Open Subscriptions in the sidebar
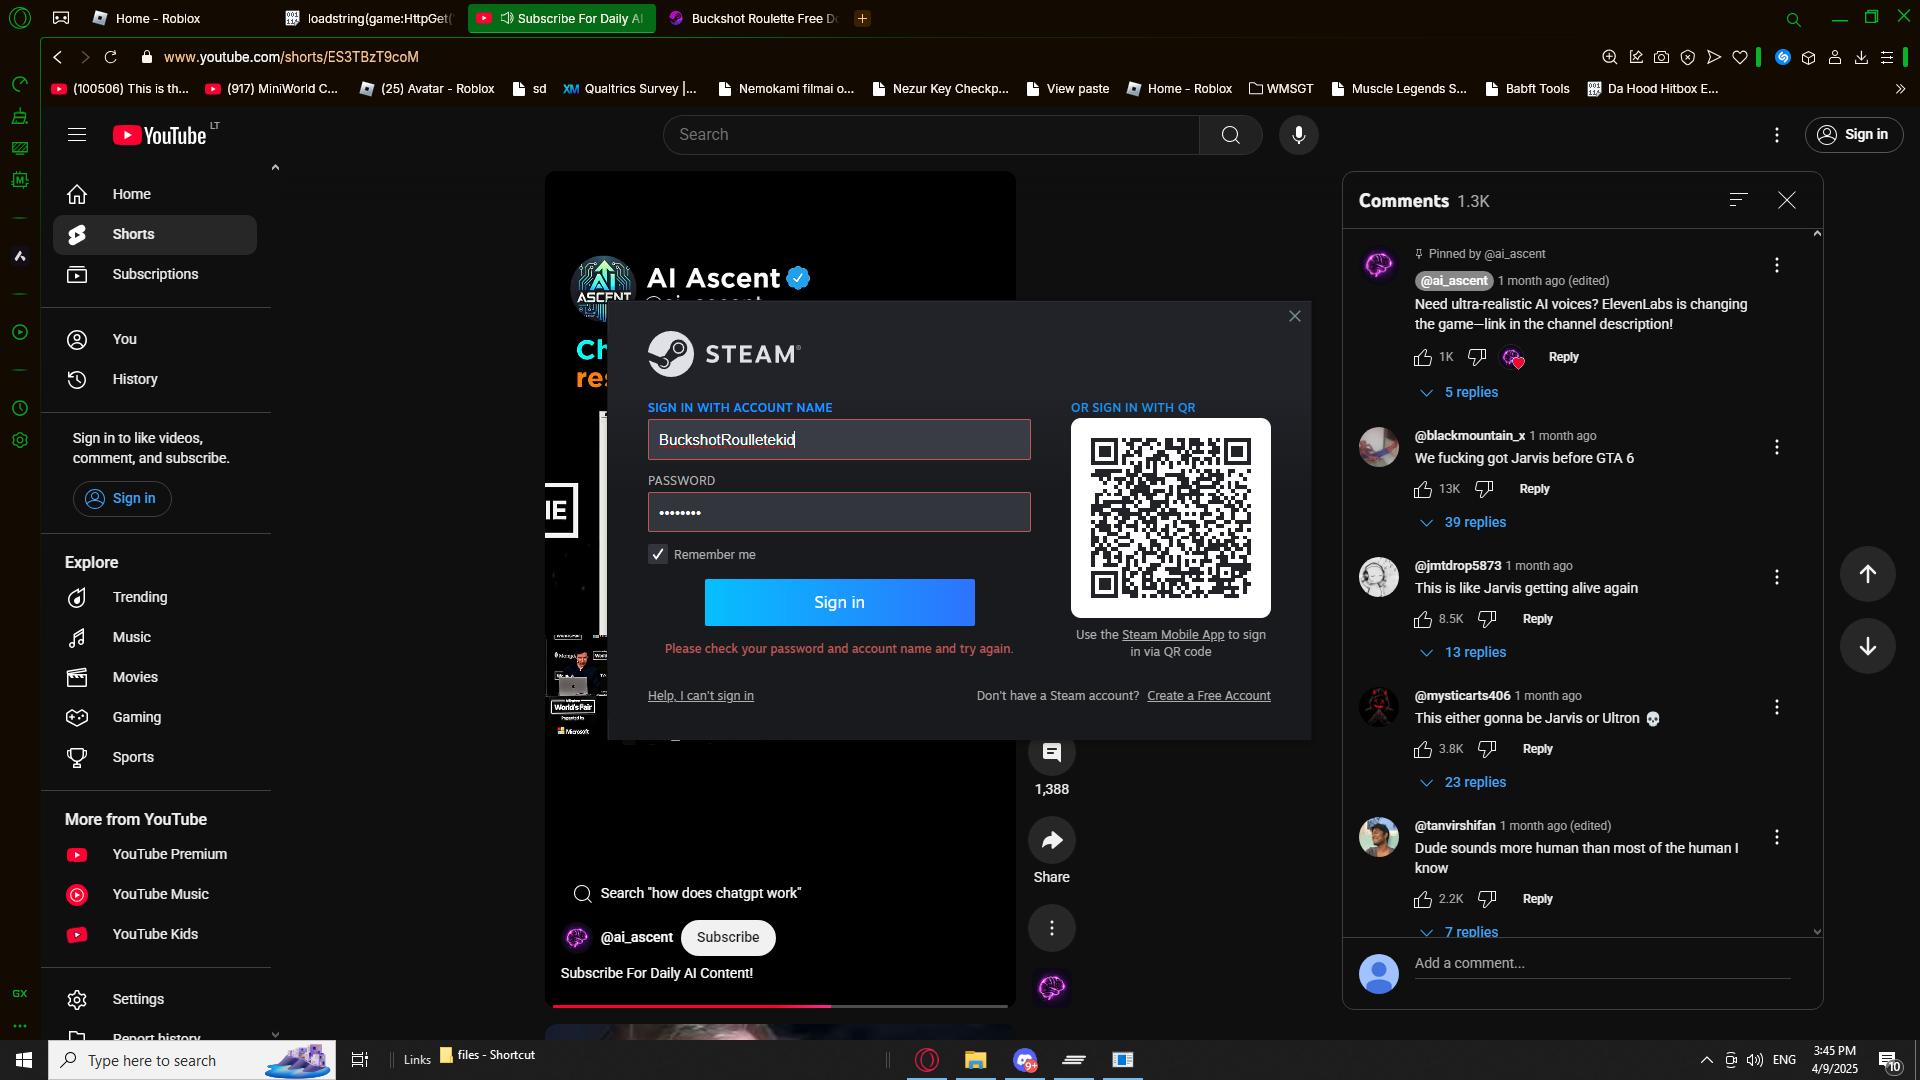This screenshot has width=1920, height=1080. click(155, 274)
